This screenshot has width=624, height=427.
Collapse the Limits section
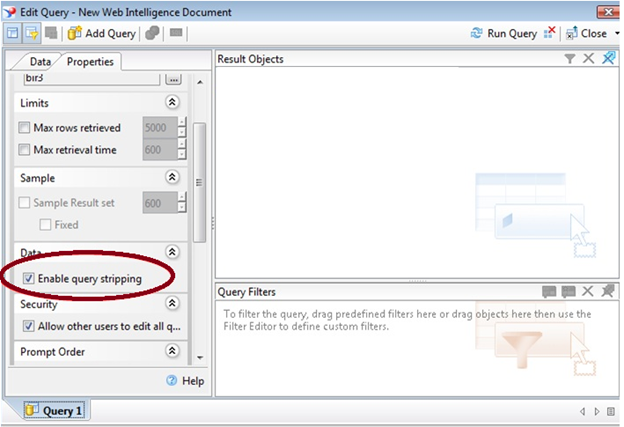172,102
